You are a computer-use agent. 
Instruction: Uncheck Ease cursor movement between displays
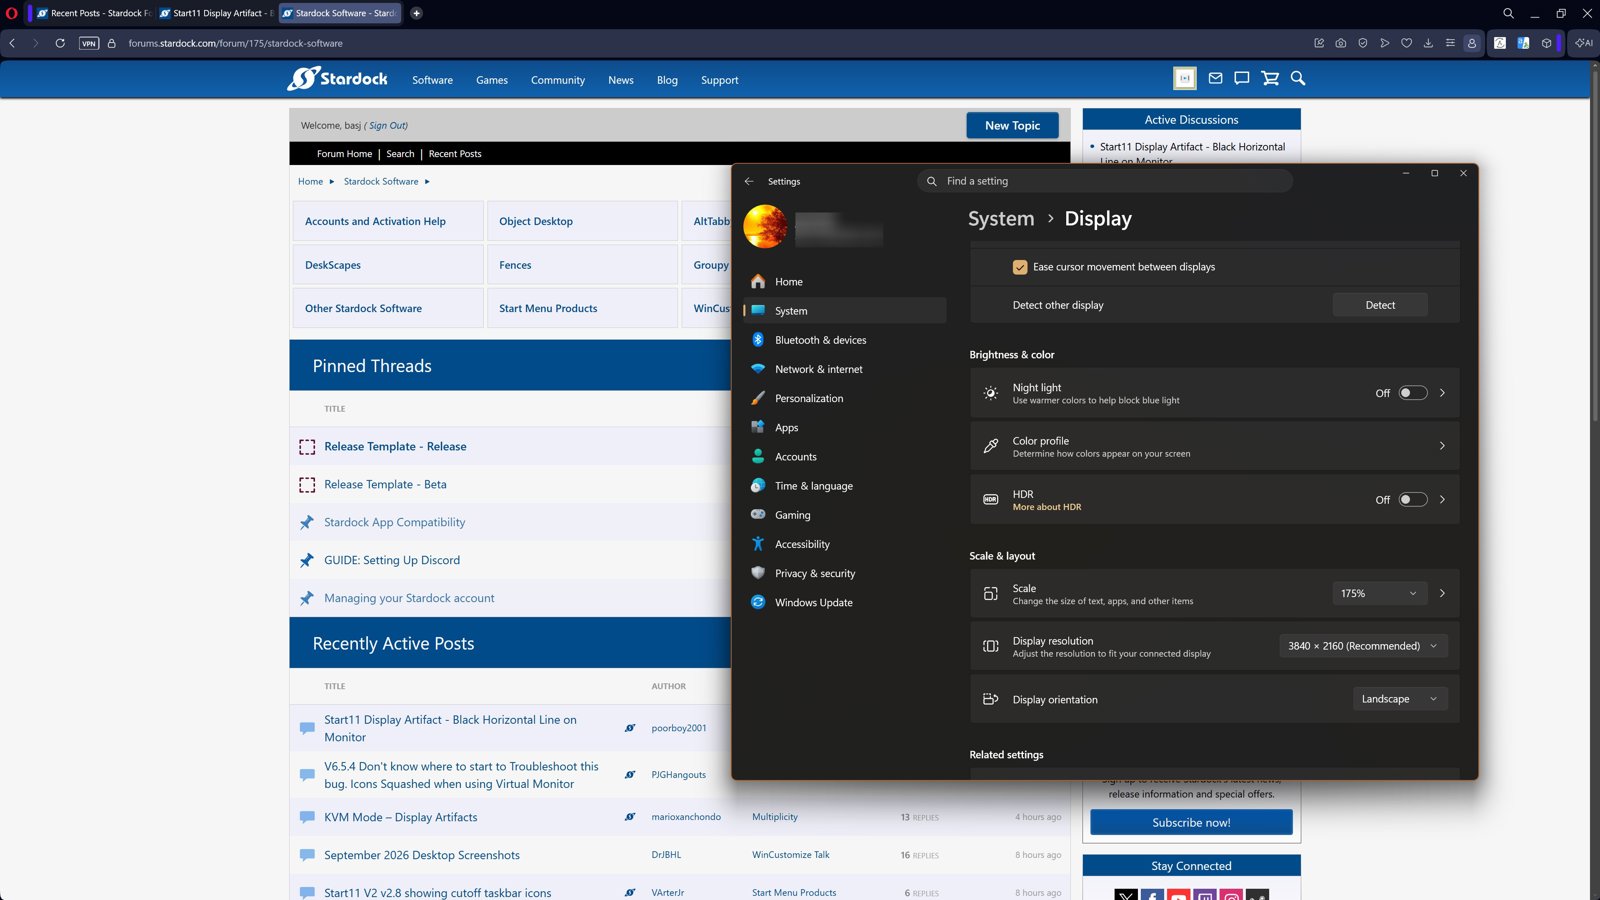[x=1020, y=267]
